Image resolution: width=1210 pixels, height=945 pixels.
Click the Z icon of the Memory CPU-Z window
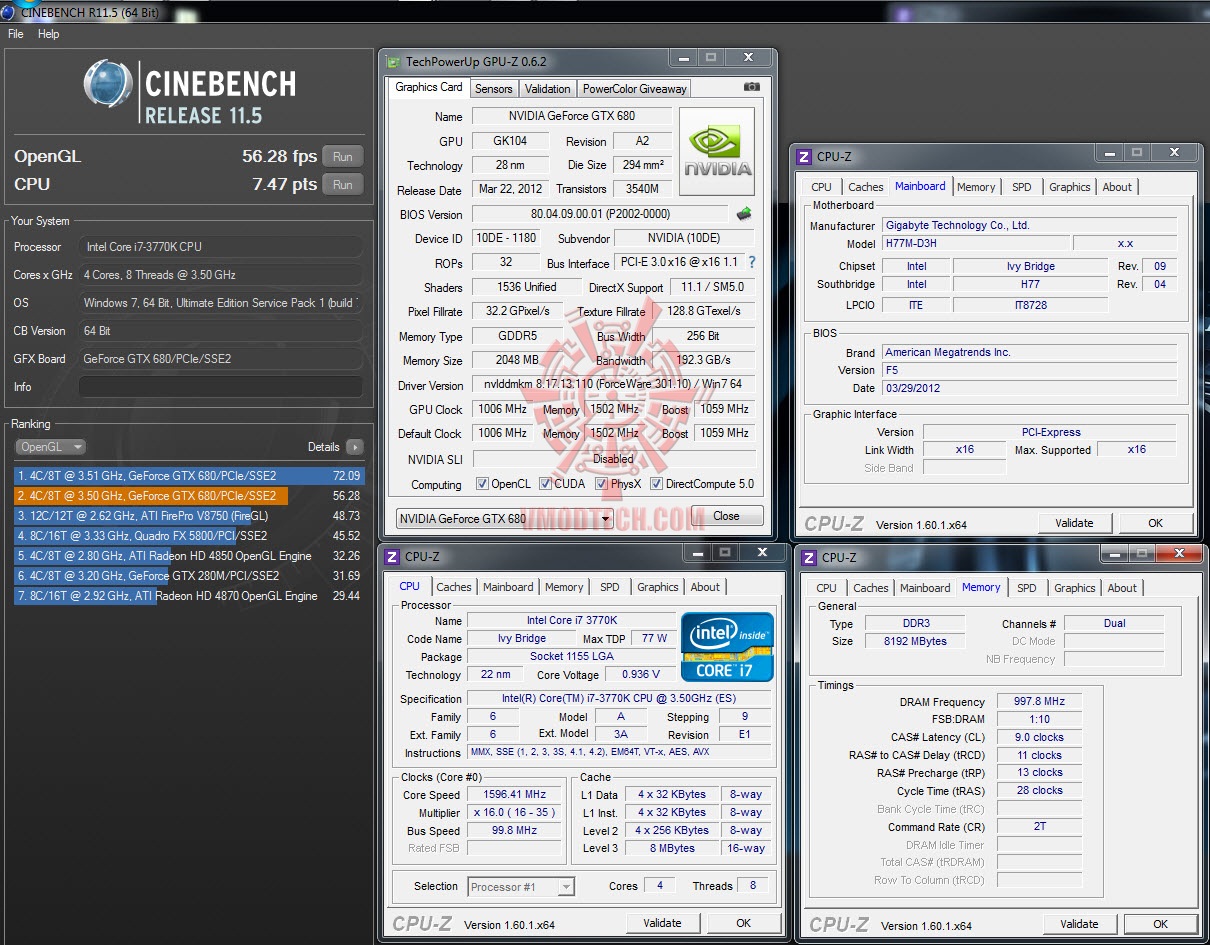(808, 557)
